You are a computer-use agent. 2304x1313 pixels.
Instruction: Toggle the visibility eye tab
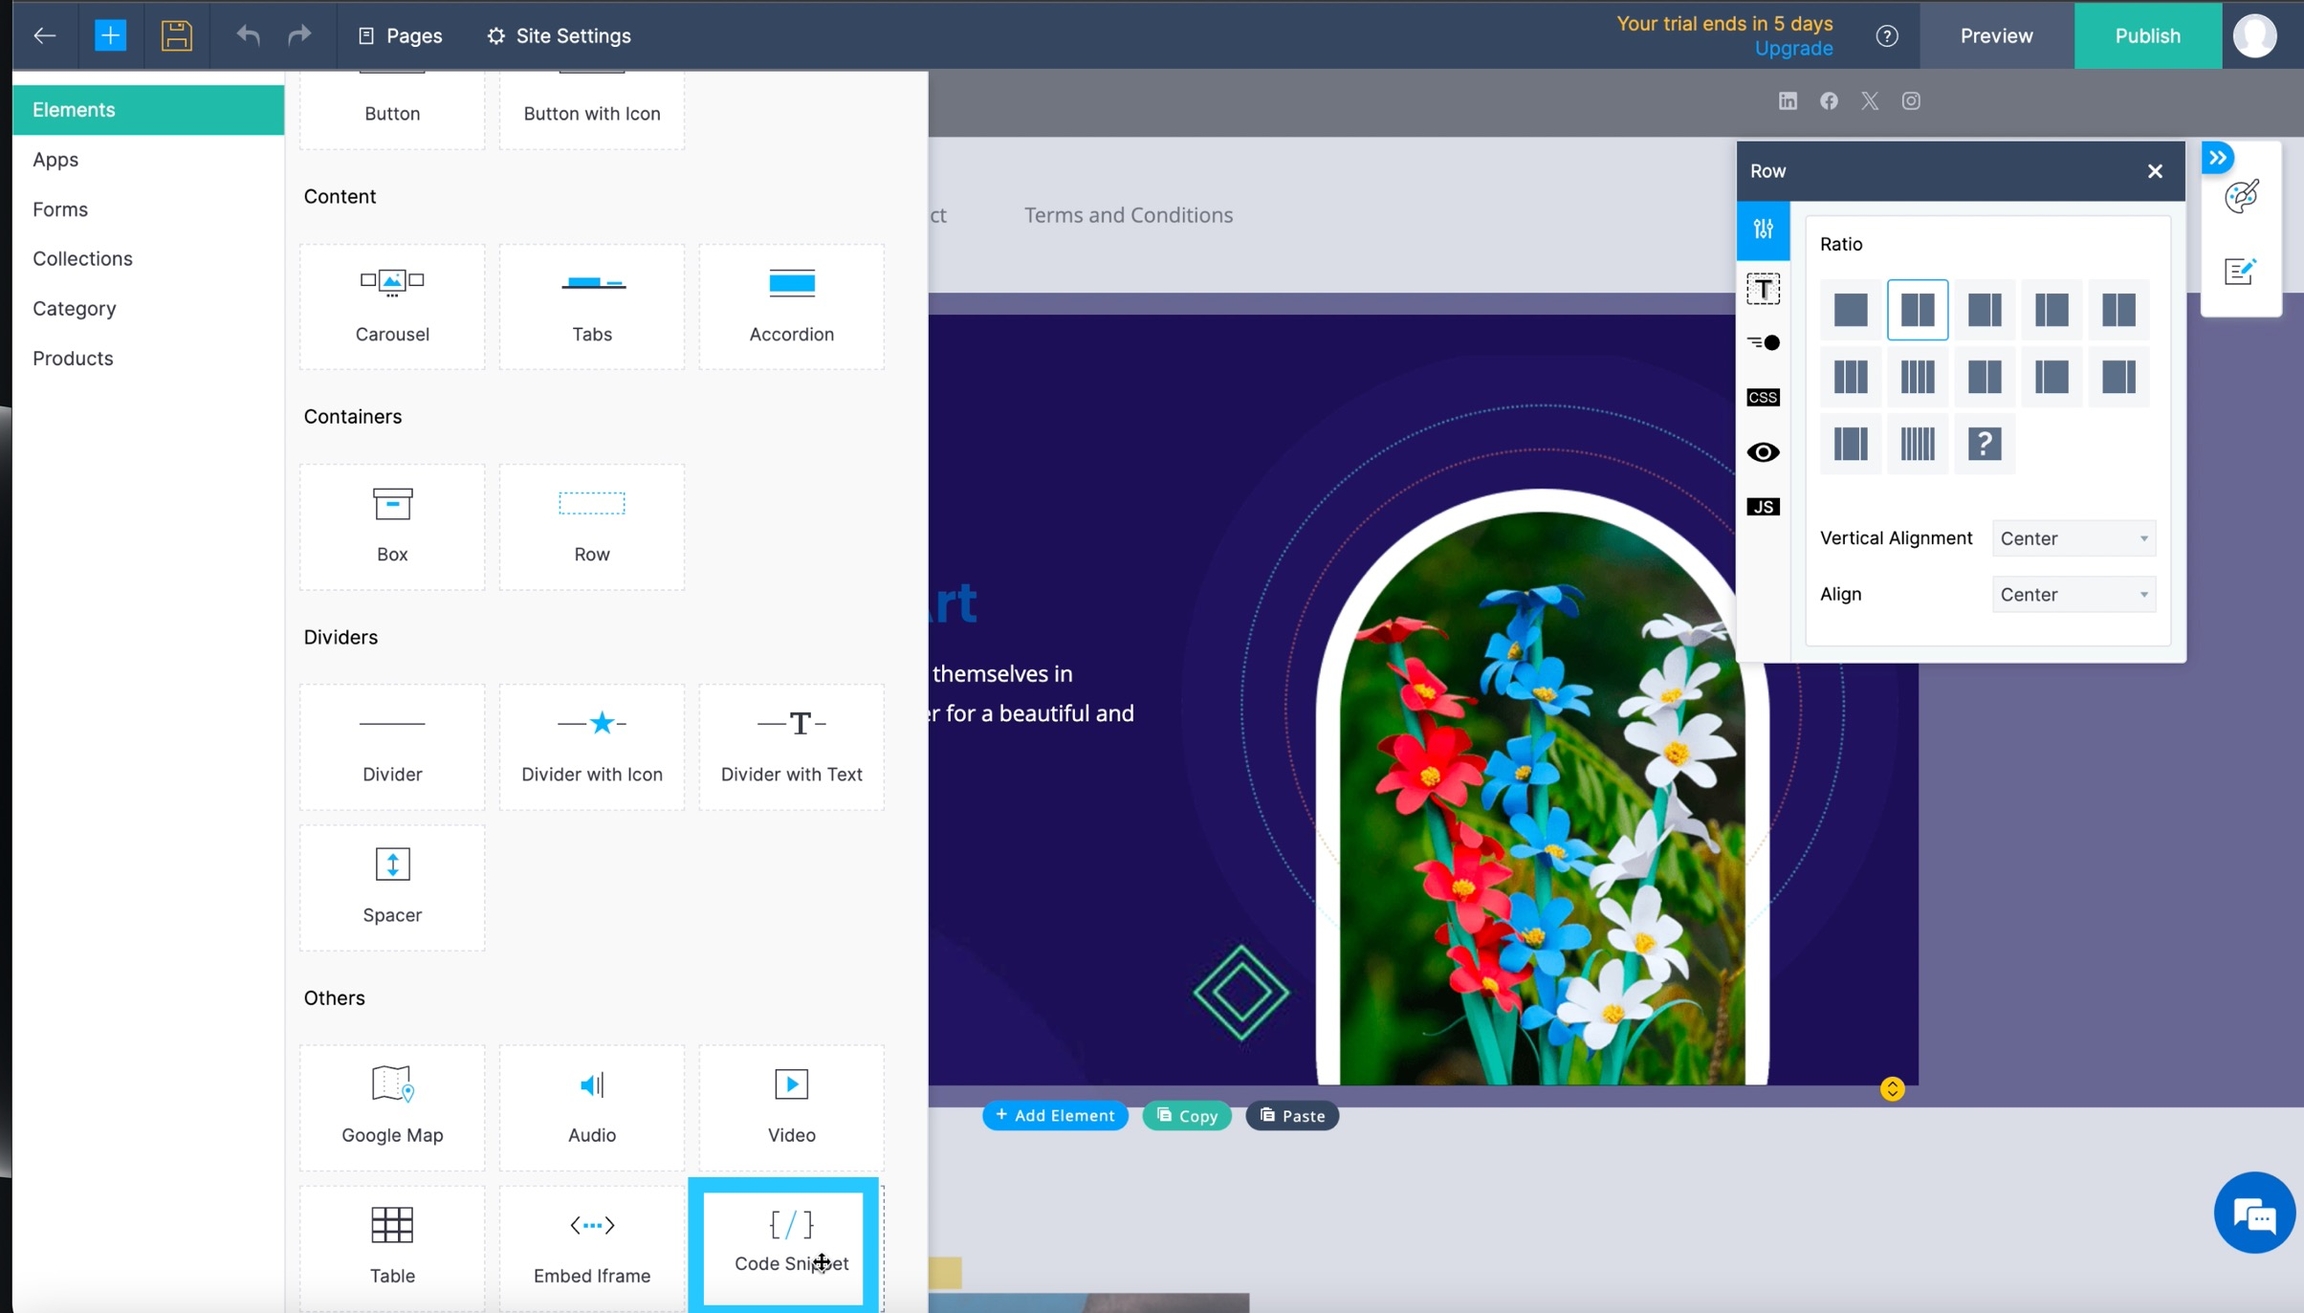(1762, 452)
